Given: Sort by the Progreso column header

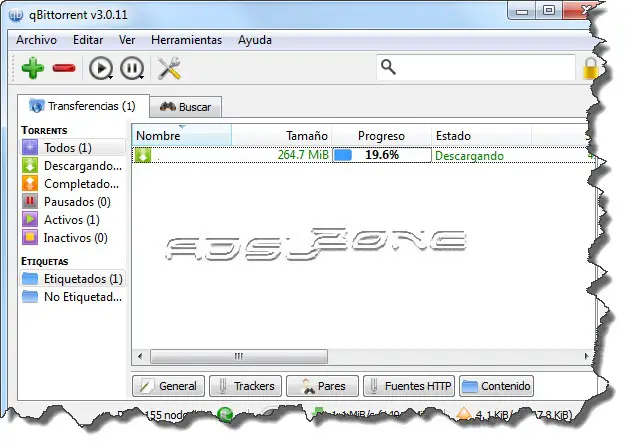Looking at the screenshot, I should (x=381, y=136).
